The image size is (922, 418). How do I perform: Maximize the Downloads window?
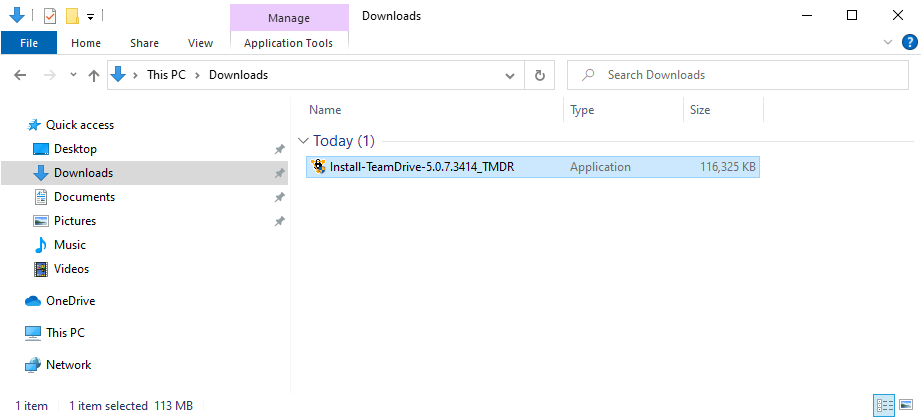(x=851, y=16)
